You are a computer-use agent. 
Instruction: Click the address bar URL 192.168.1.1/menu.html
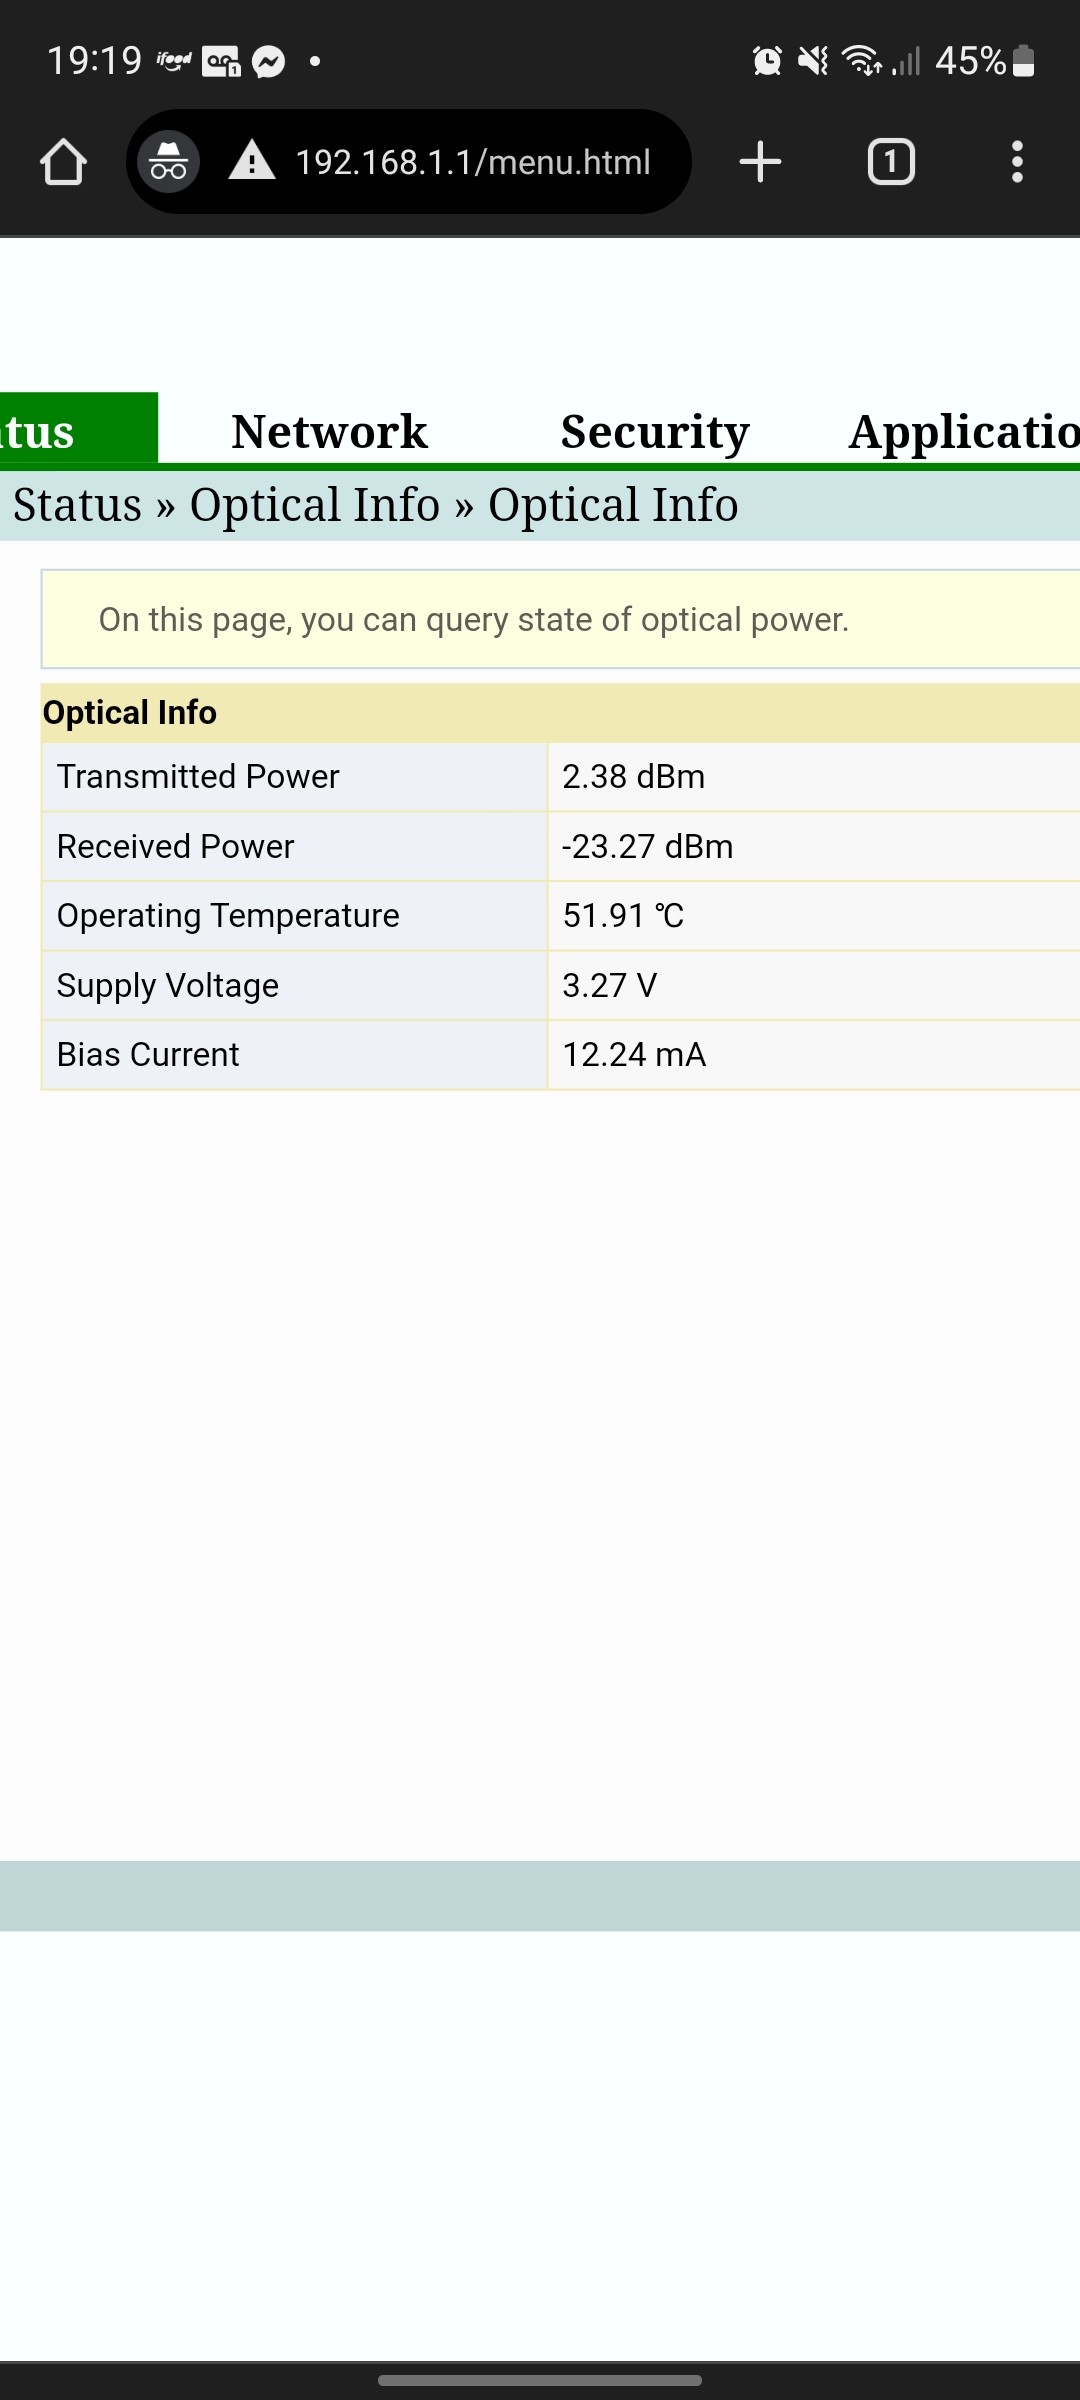click(473, 162)
